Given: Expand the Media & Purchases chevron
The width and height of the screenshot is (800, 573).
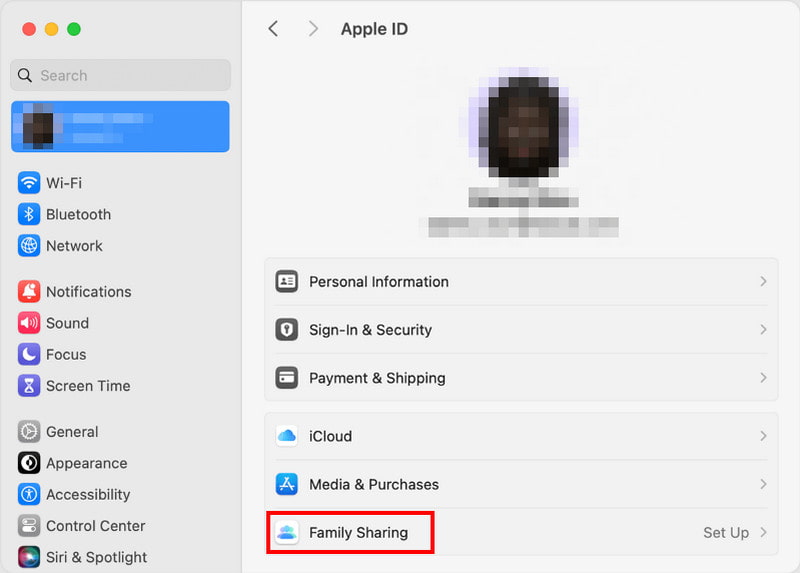Looking at the screenshot, I should click(763, 484).
